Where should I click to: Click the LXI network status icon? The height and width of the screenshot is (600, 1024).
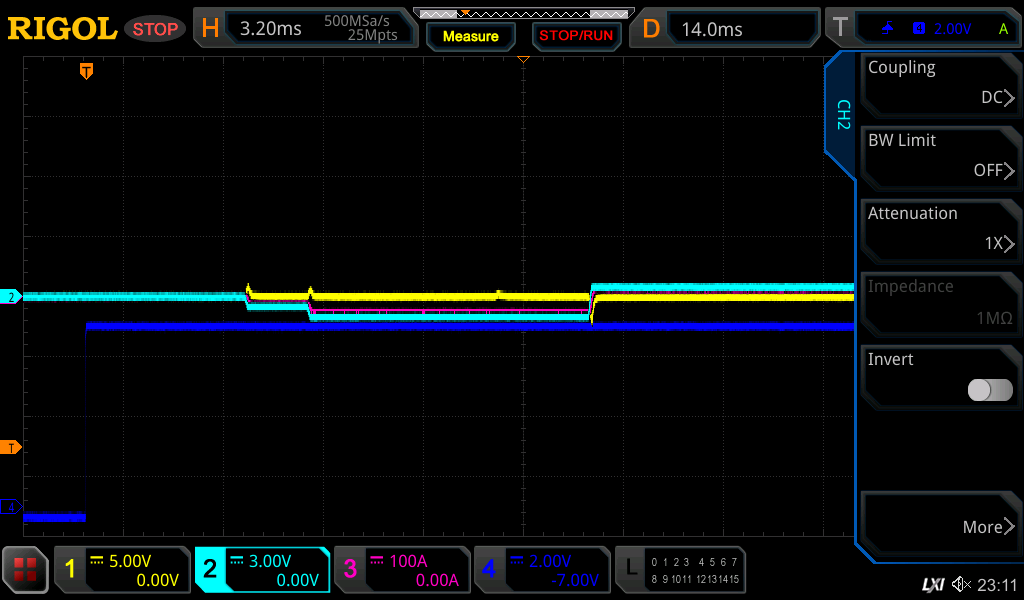(932, 584)
